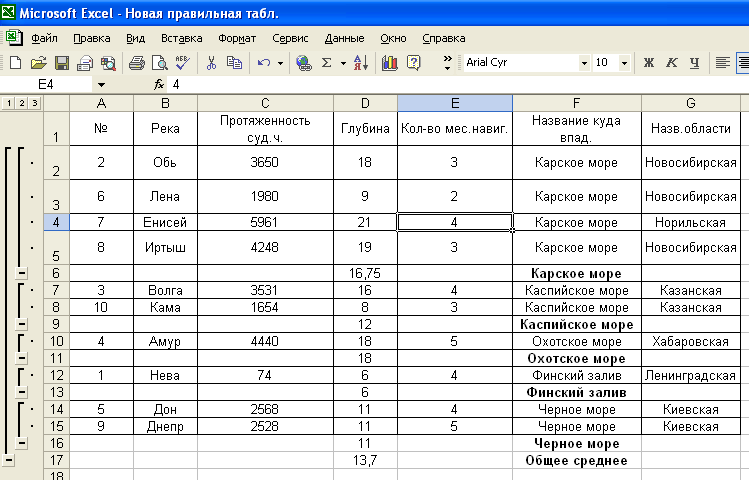
Task: Collapse the Охотское море group
Action: [x=22, y=358]
